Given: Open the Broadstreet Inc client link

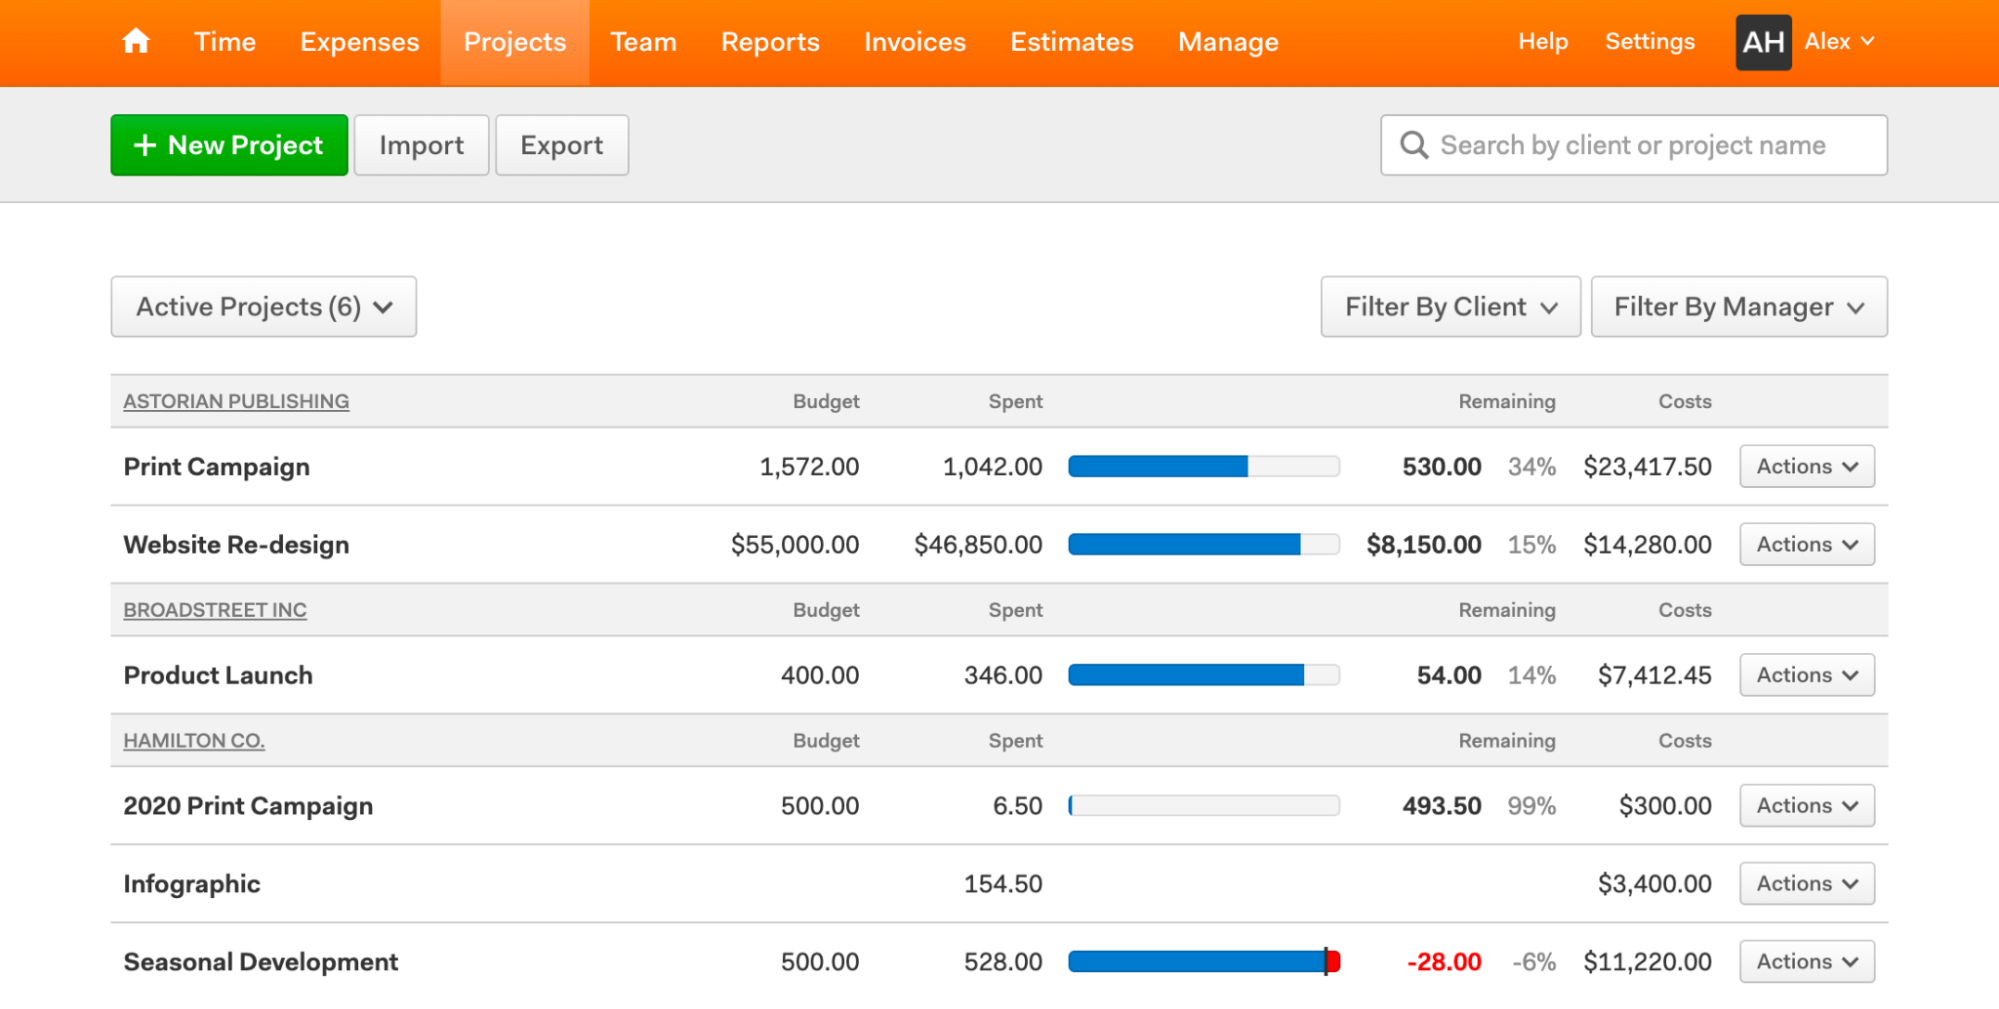Looking at the screenshot, I should point(214,609).
